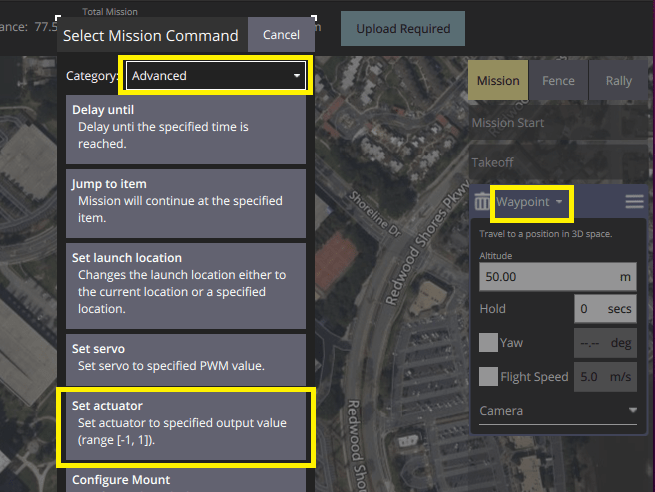Enable the Yaw checkbox

click(488, 343)
